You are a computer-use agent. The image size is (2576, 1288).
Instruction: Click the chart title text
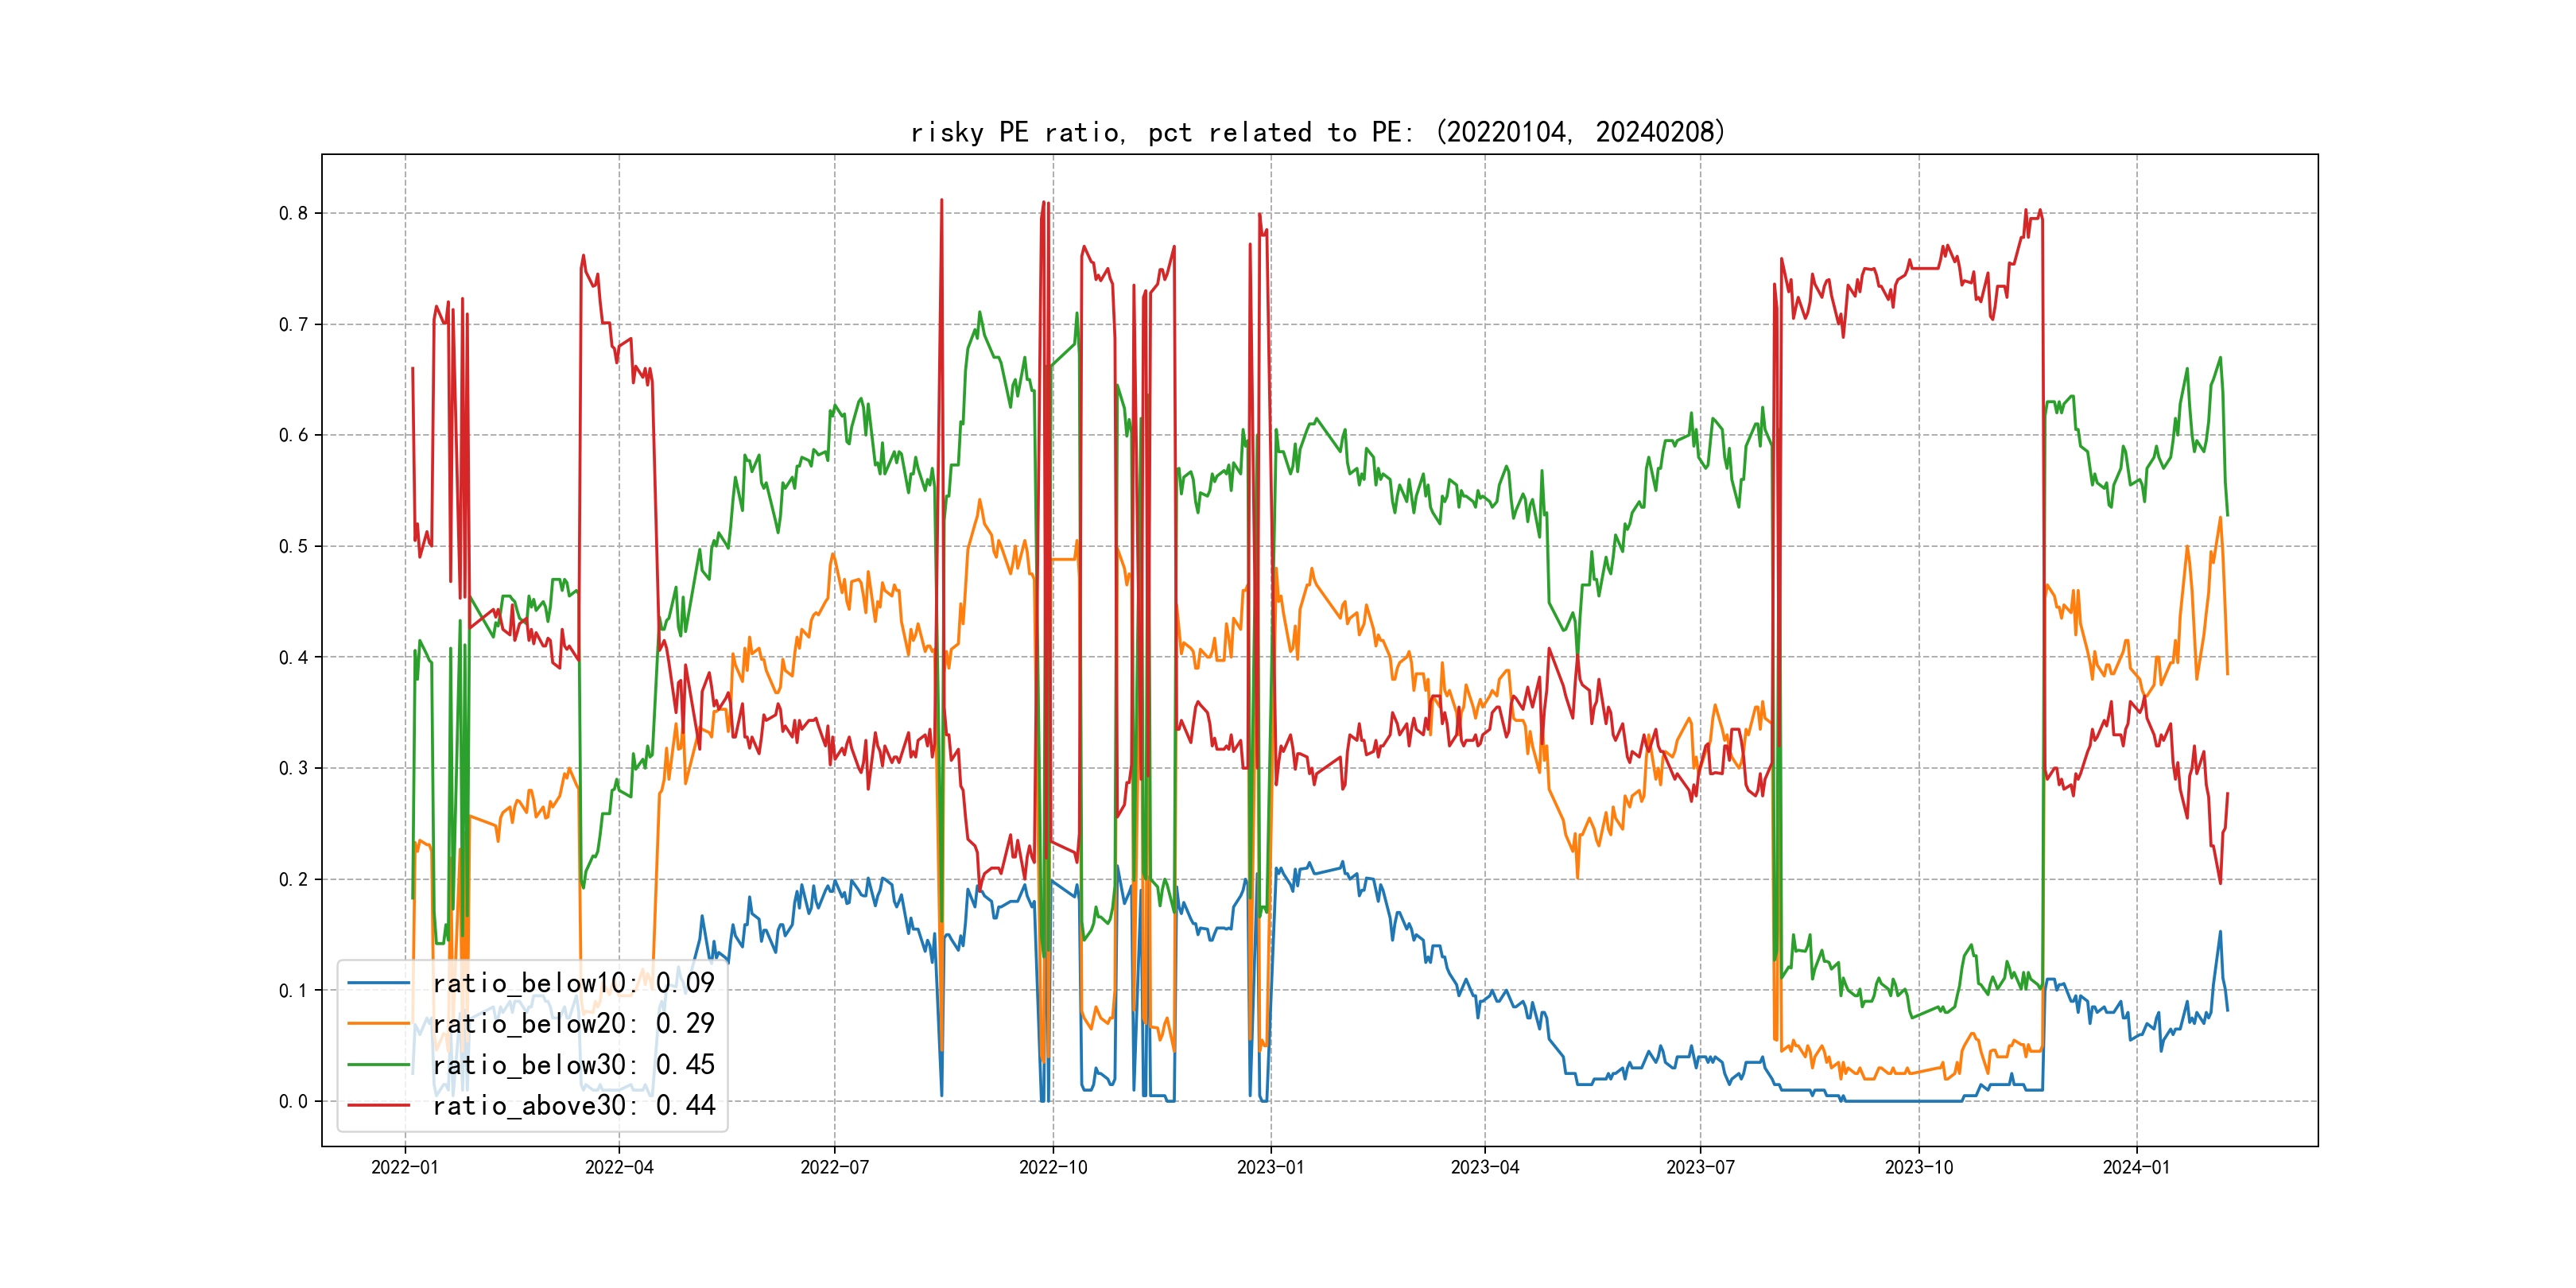pyautogui.click(x=1318, y=132)
